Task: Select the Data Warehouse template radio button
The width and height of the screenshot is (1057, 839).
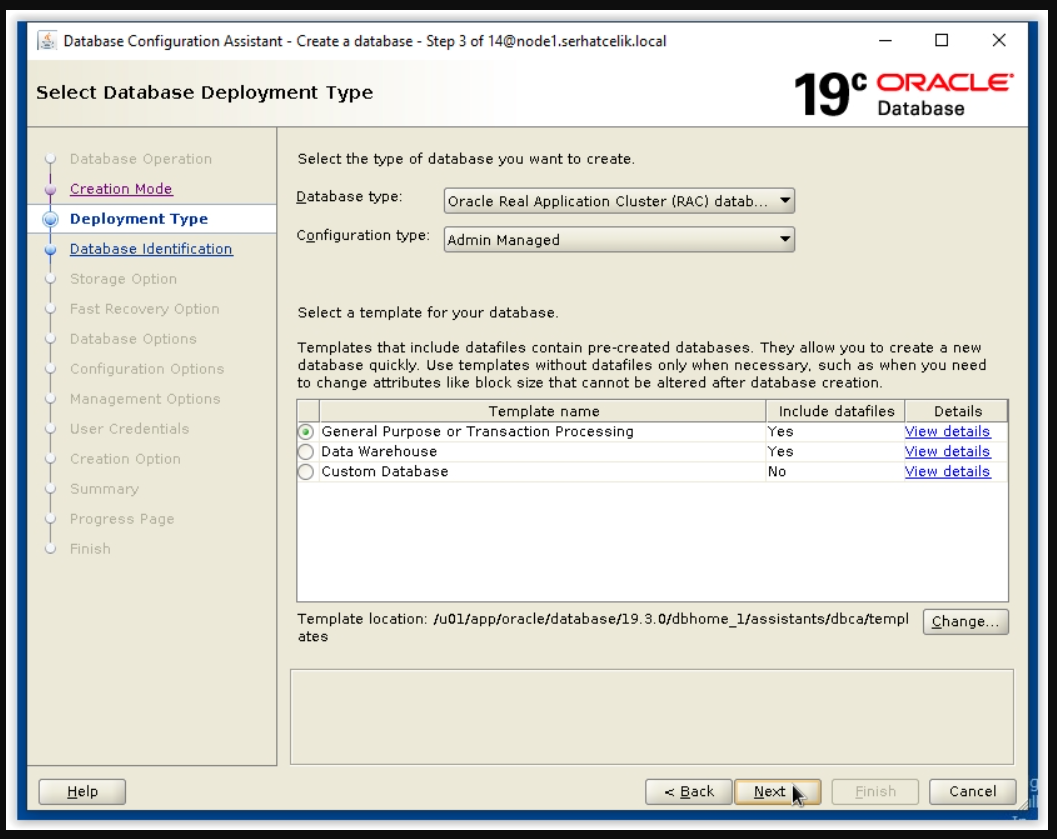Action: (305, 452)
